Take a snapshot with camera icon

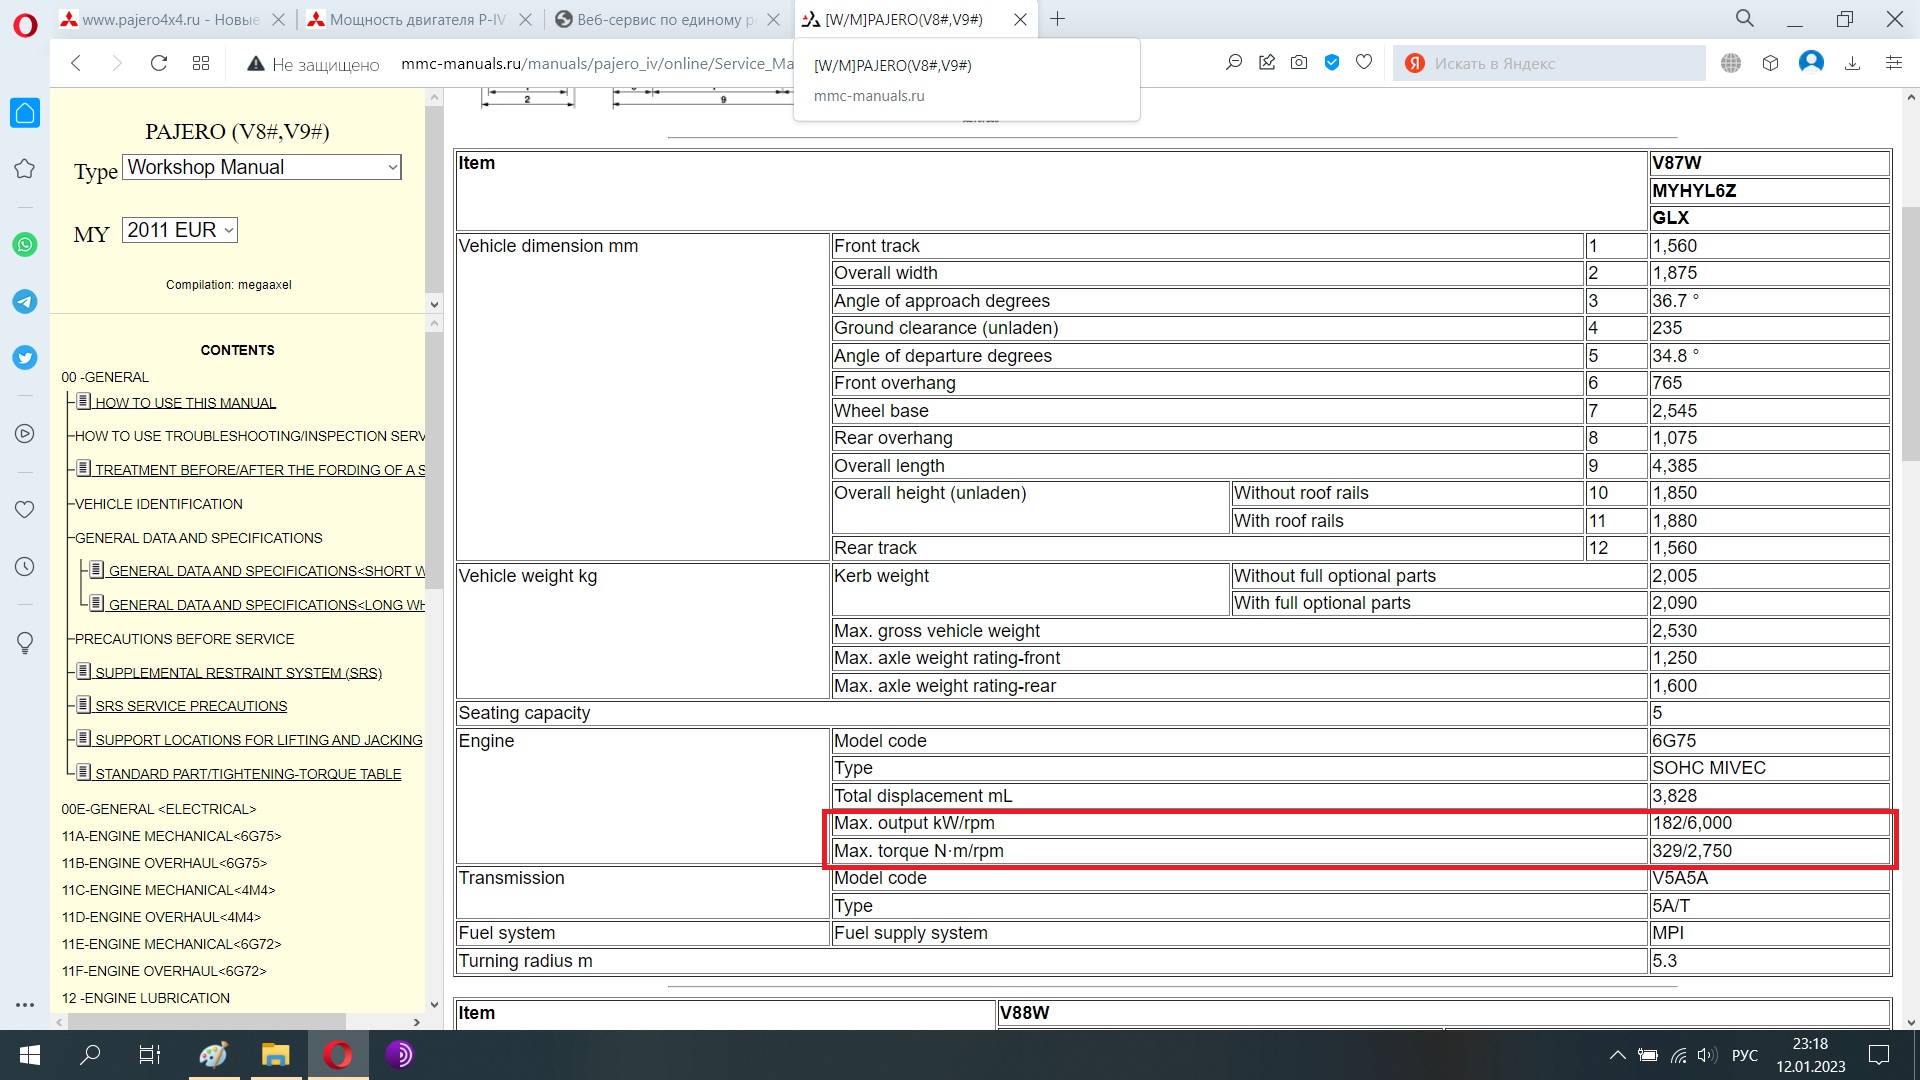point(1299,63)
